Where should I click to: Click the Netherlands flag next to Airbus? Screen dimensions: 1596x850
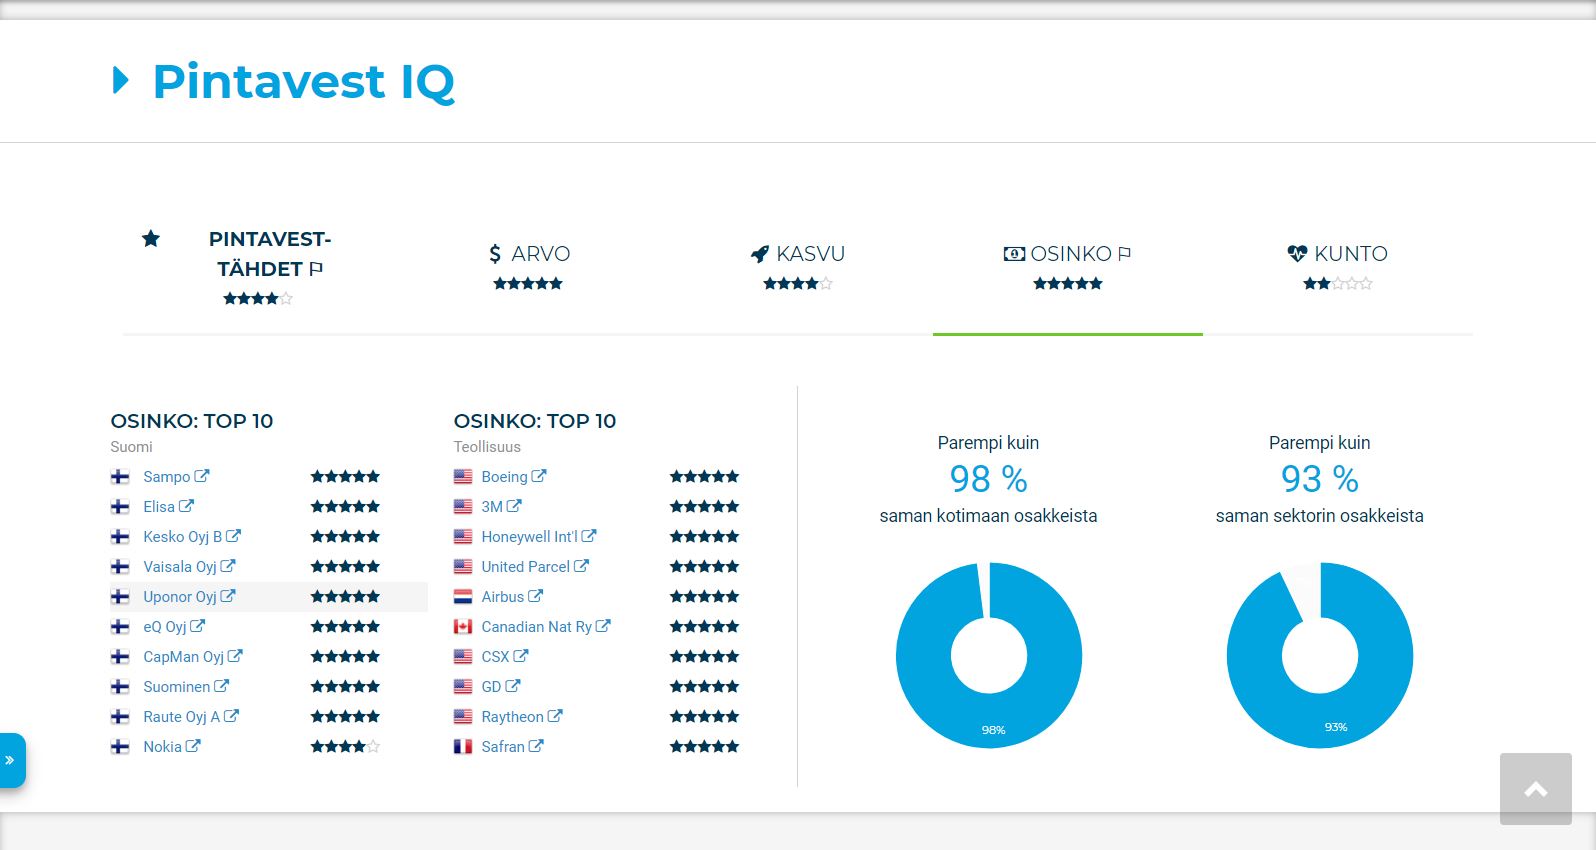[x=463, y=597]
